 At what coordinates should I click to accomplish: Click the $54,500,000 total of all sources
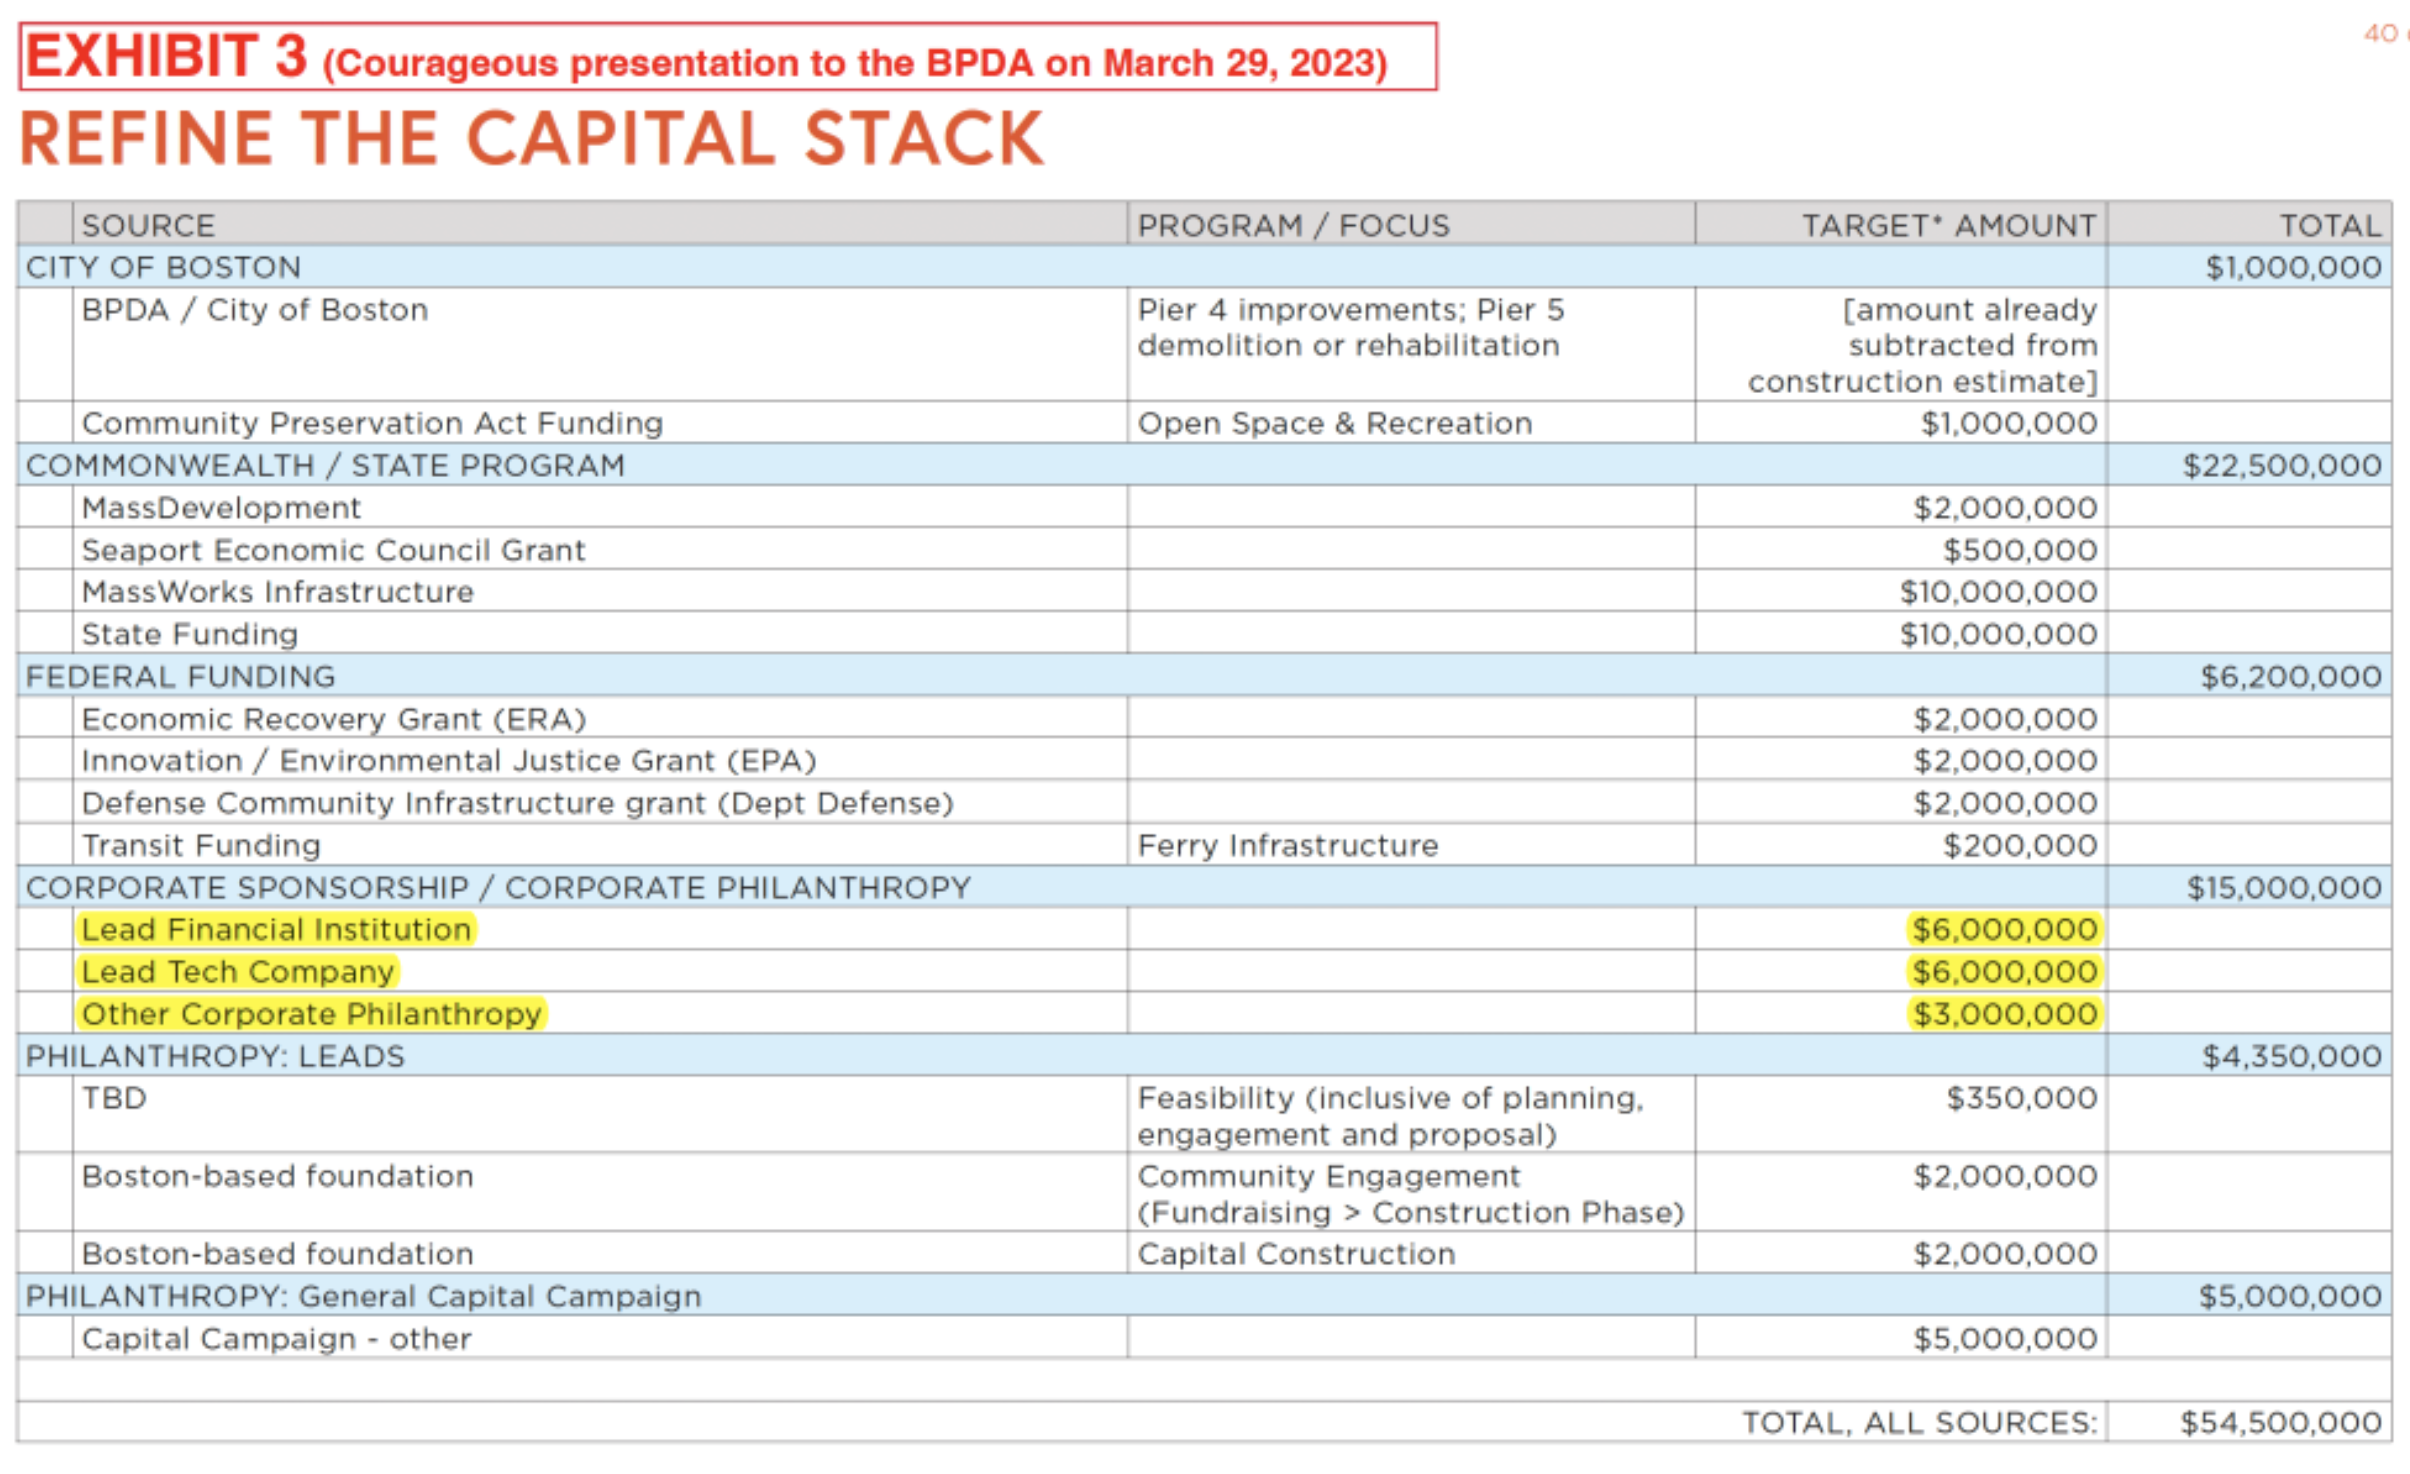coord(2280,1423)
